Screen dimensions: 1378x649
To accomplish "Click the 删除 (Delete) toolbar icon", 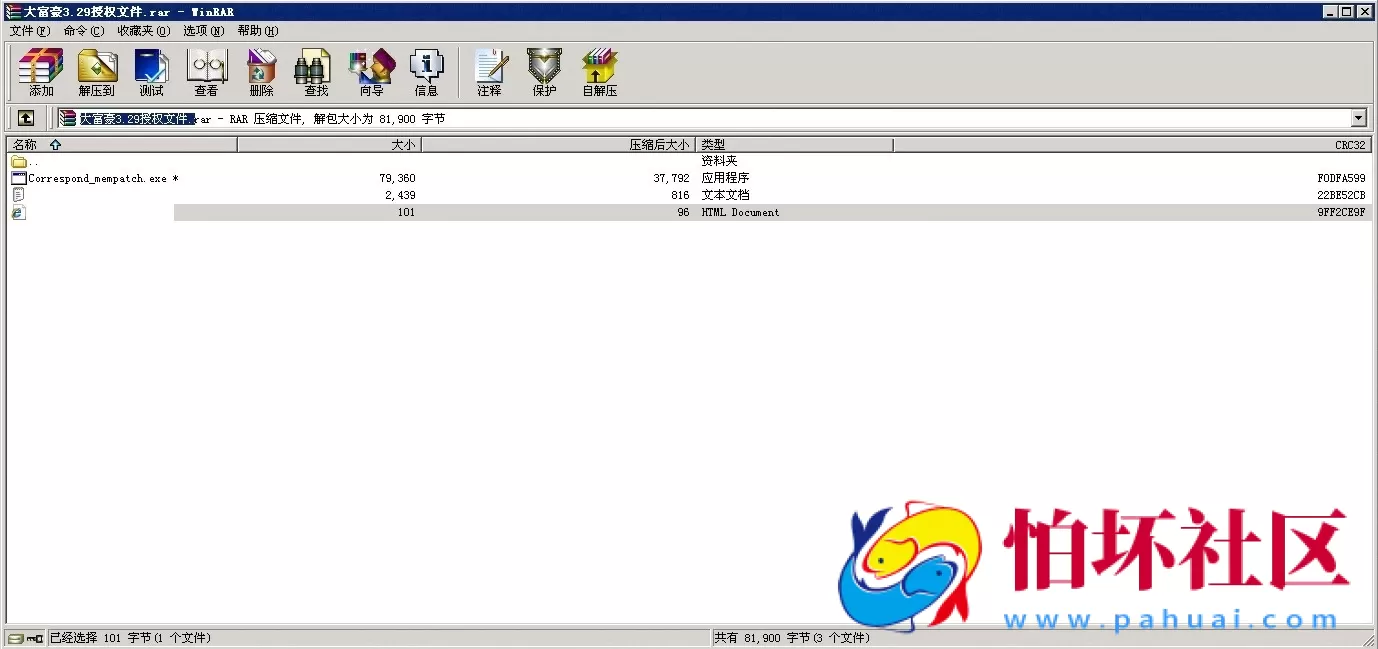I will click(x=261, y=72).
